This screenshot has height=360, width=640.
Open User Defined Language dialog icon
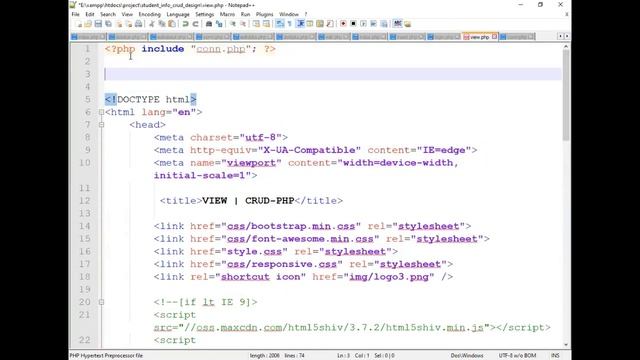click(x=310, y=24)
